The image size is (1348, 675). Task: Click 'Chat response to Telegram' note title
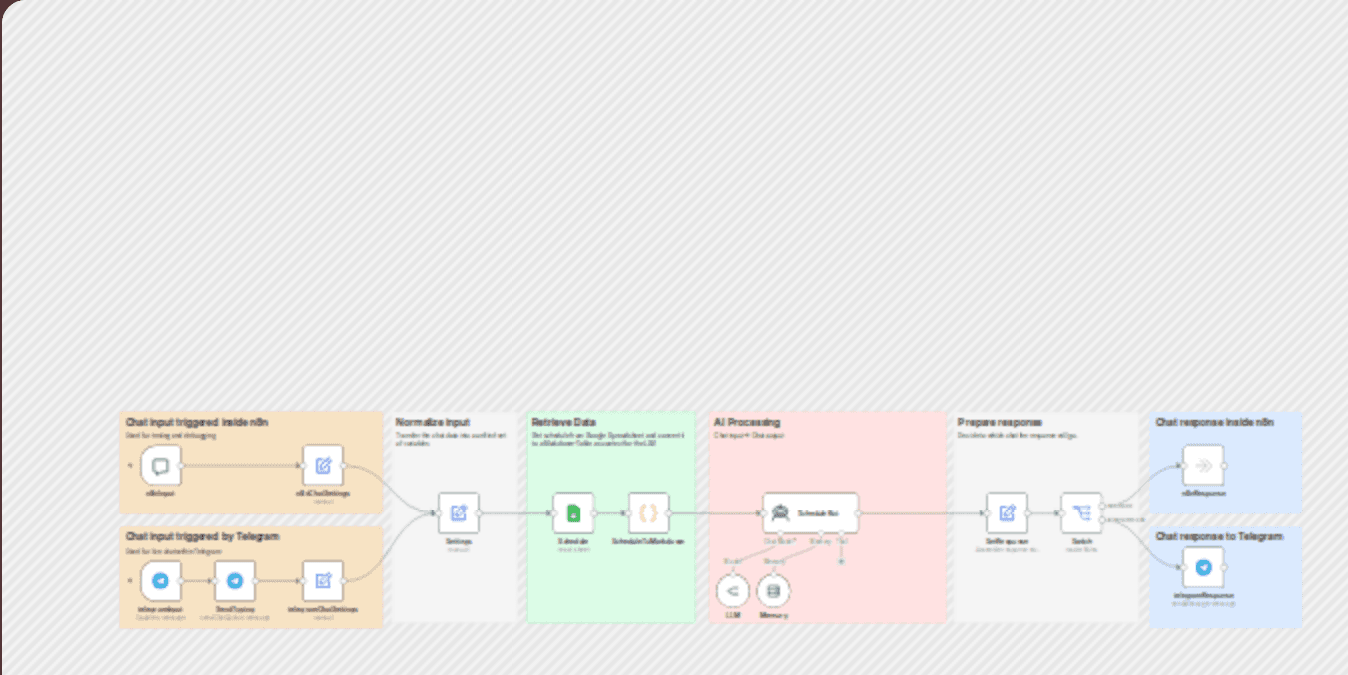(x=1219, y=536)
